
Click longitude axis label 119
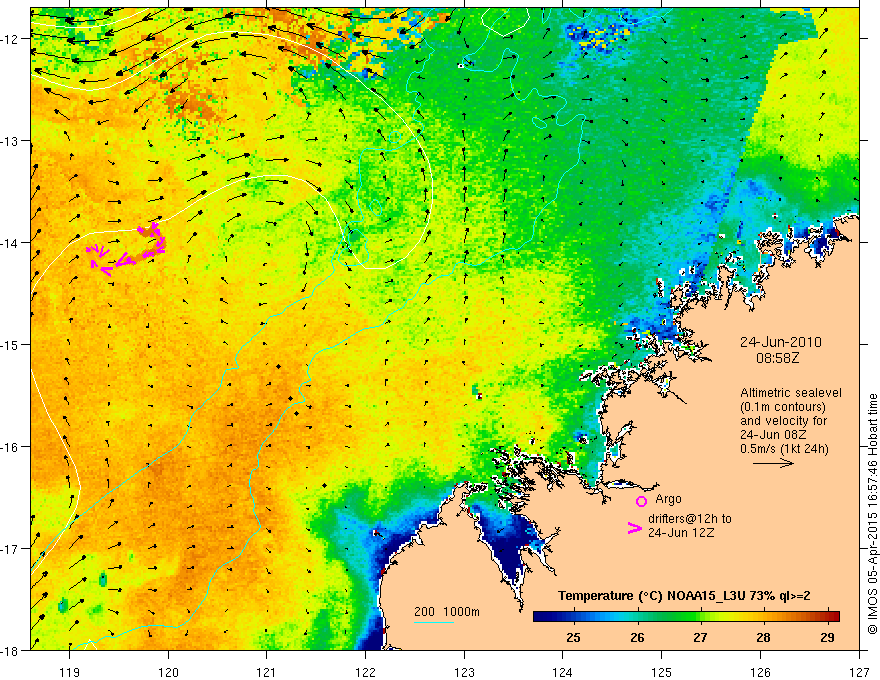(x=70, y=672)
